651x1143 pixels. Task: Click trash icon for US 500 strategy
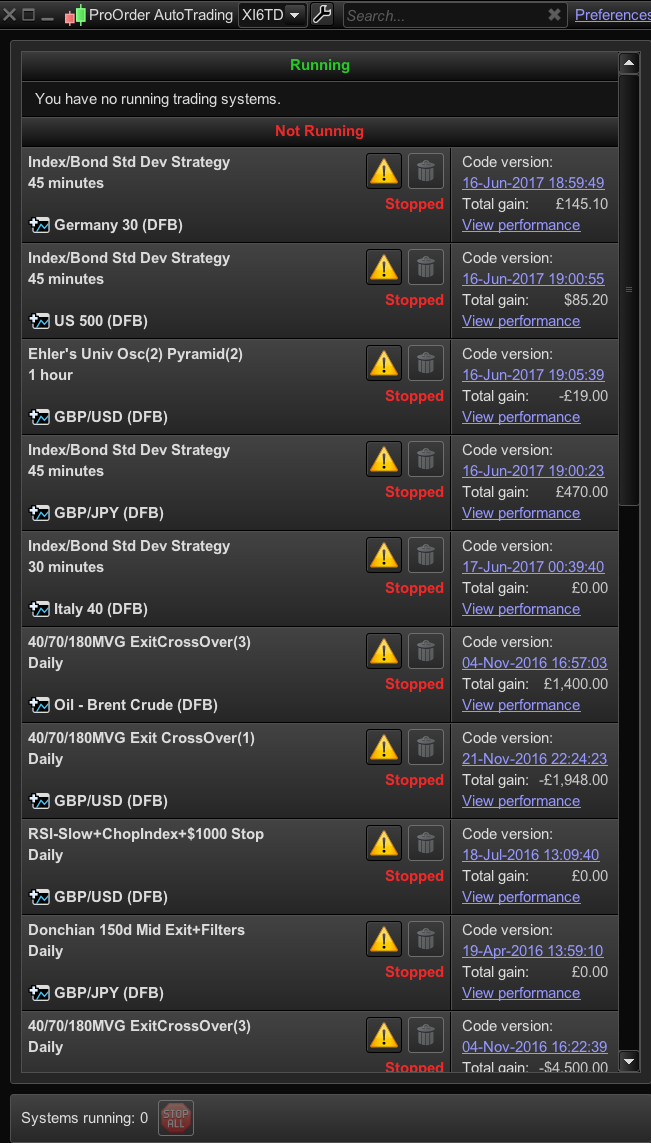coord(426,268)
